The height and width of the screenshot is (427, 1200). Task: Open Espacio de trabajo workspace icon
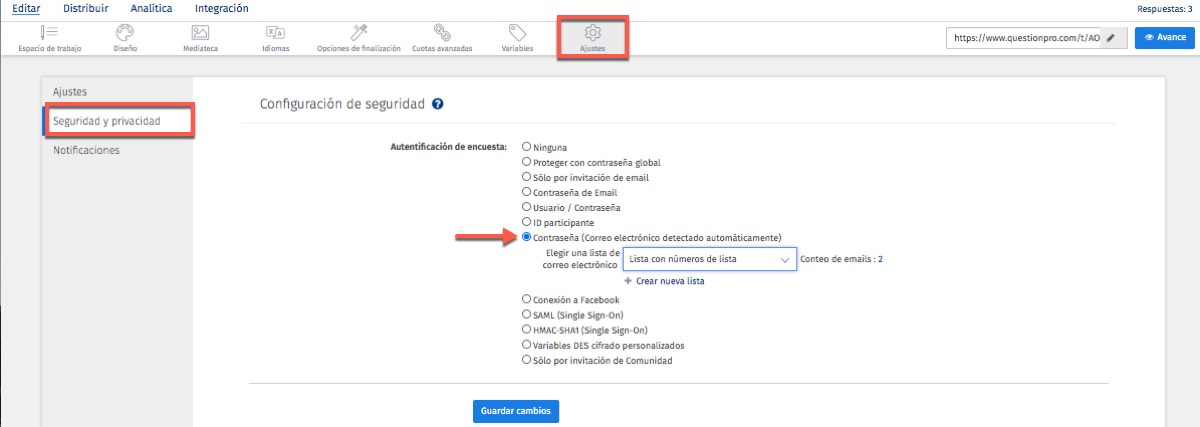click(49, 32)
